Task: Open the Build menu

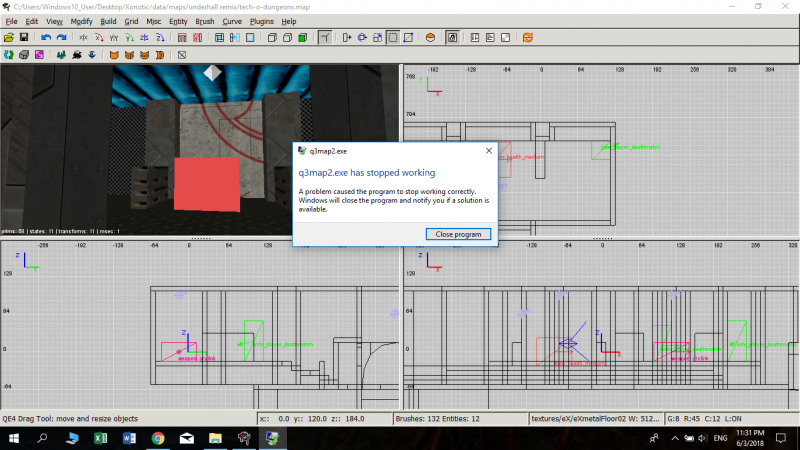Action: (108, 21)
